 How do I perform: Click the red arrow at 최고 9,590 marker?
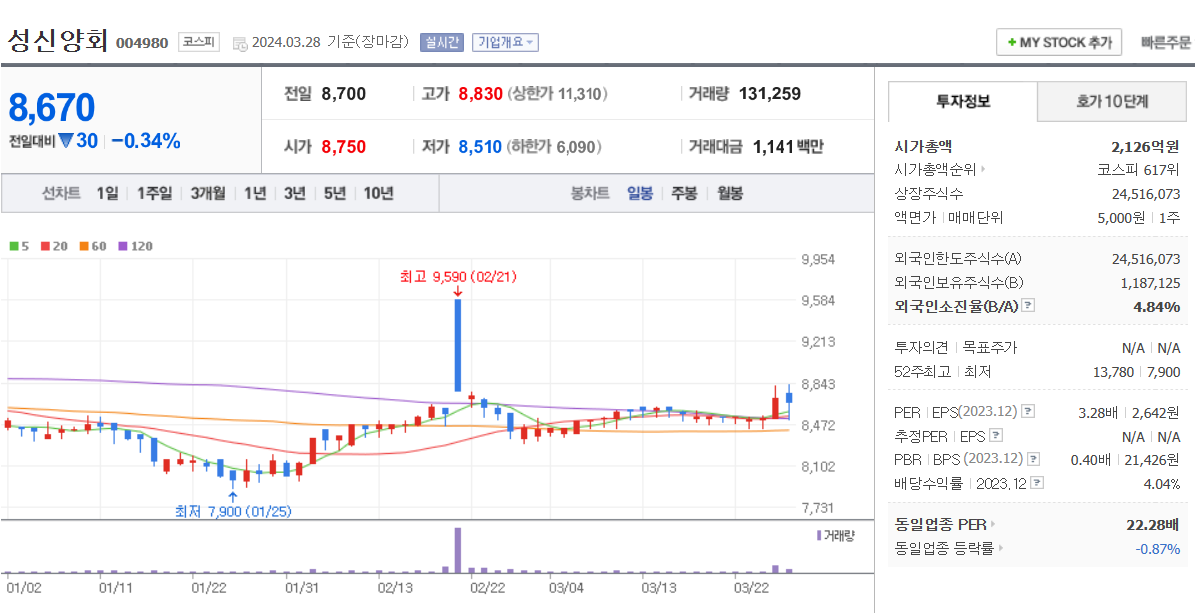point(458,290)
